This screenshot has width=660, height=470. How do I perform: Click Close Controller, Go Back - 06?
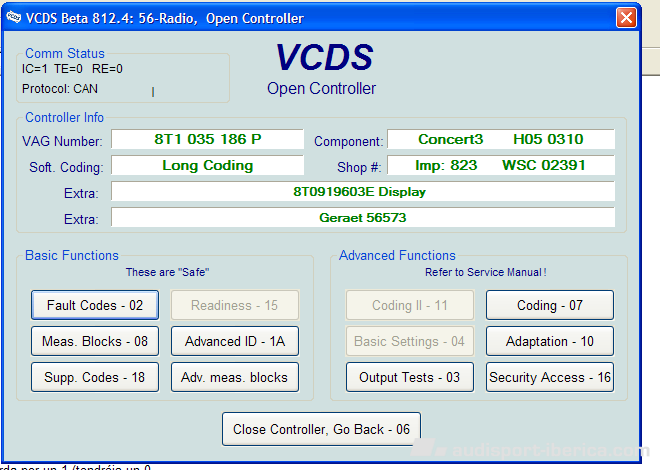[x=321, y=429]
